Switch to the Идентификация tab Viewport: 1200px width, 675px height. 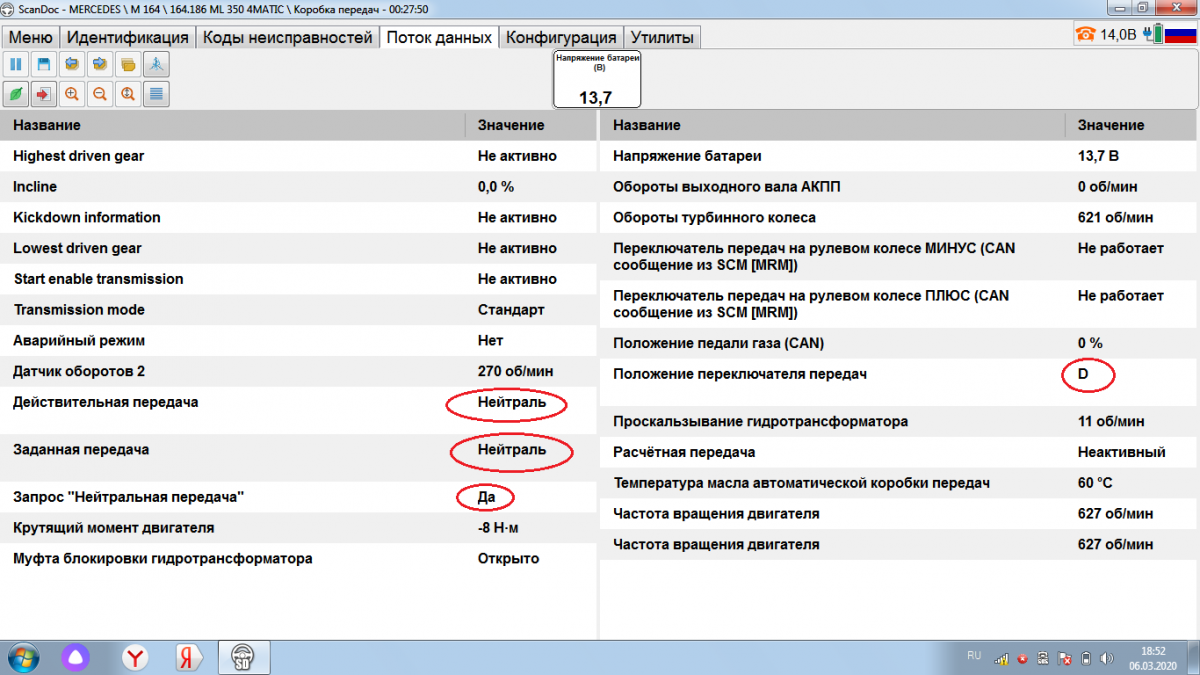point(127,37)
